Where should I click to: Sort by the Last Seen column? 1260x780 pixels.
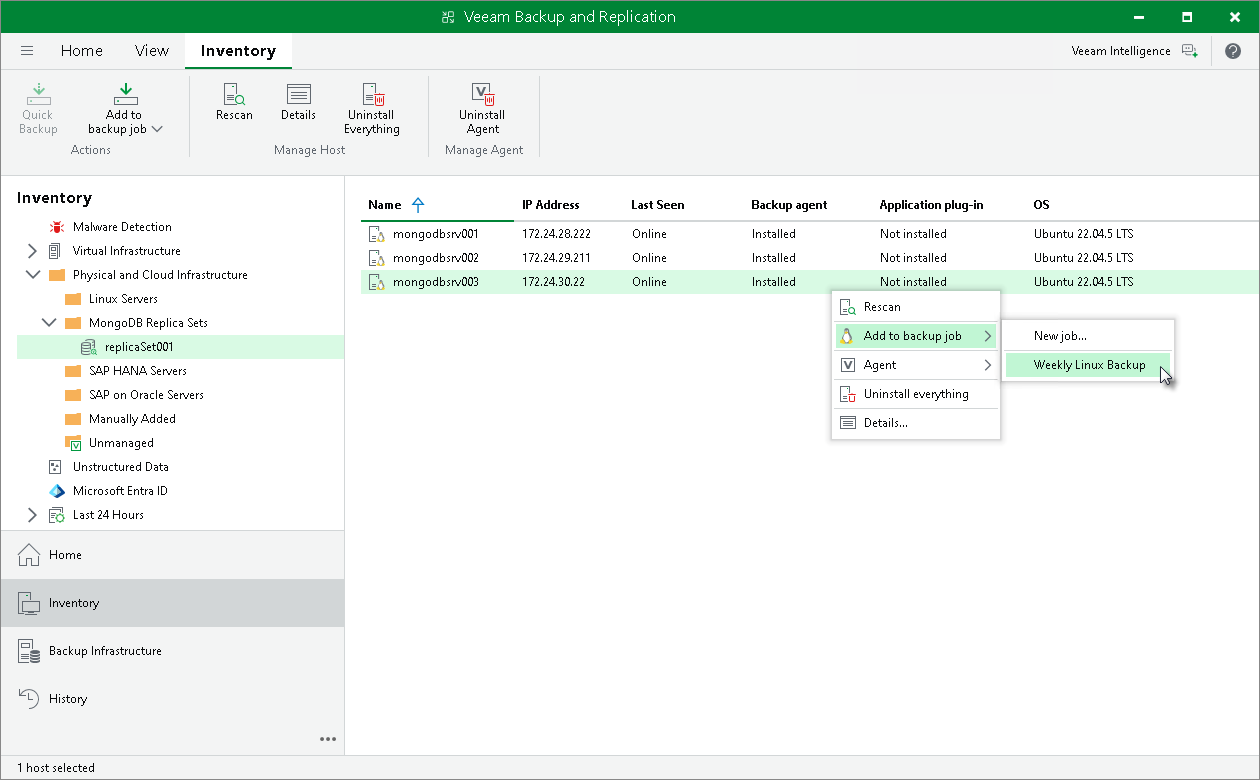tap(658, 205)
